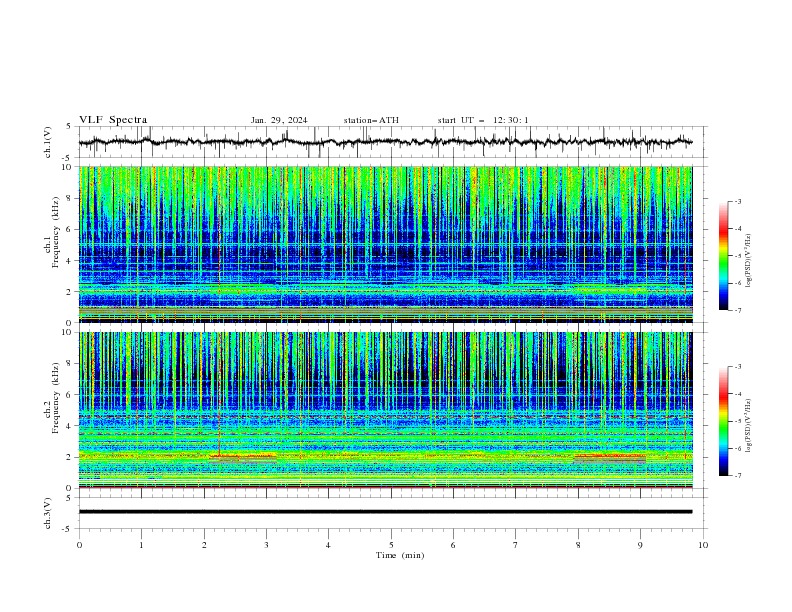Viewport: 792px width, 612px height.
Task: Click the ch.2 PSD color scale bar
Action: [x=723, y=421]
